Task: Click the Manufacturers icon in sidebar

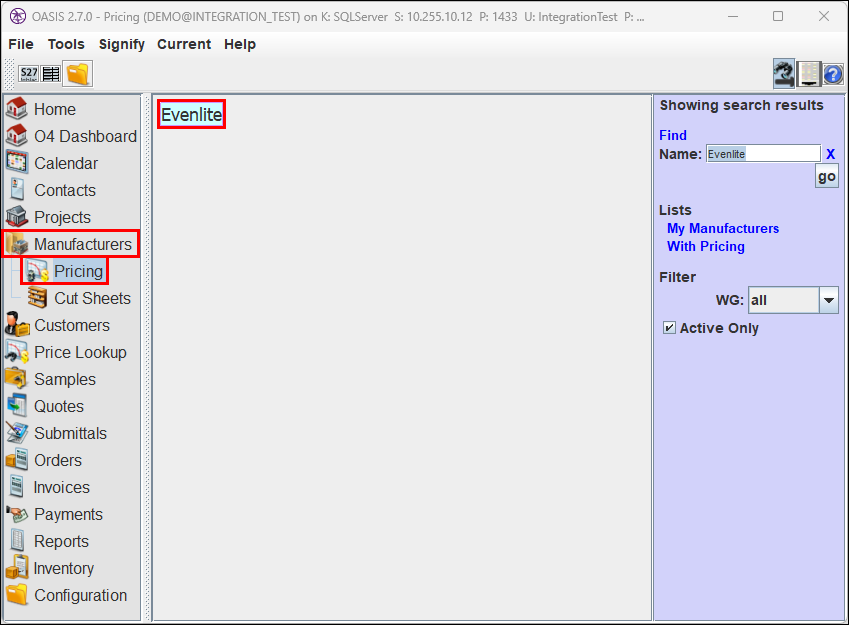Action: pyautogui.click(x=17, y=244)
